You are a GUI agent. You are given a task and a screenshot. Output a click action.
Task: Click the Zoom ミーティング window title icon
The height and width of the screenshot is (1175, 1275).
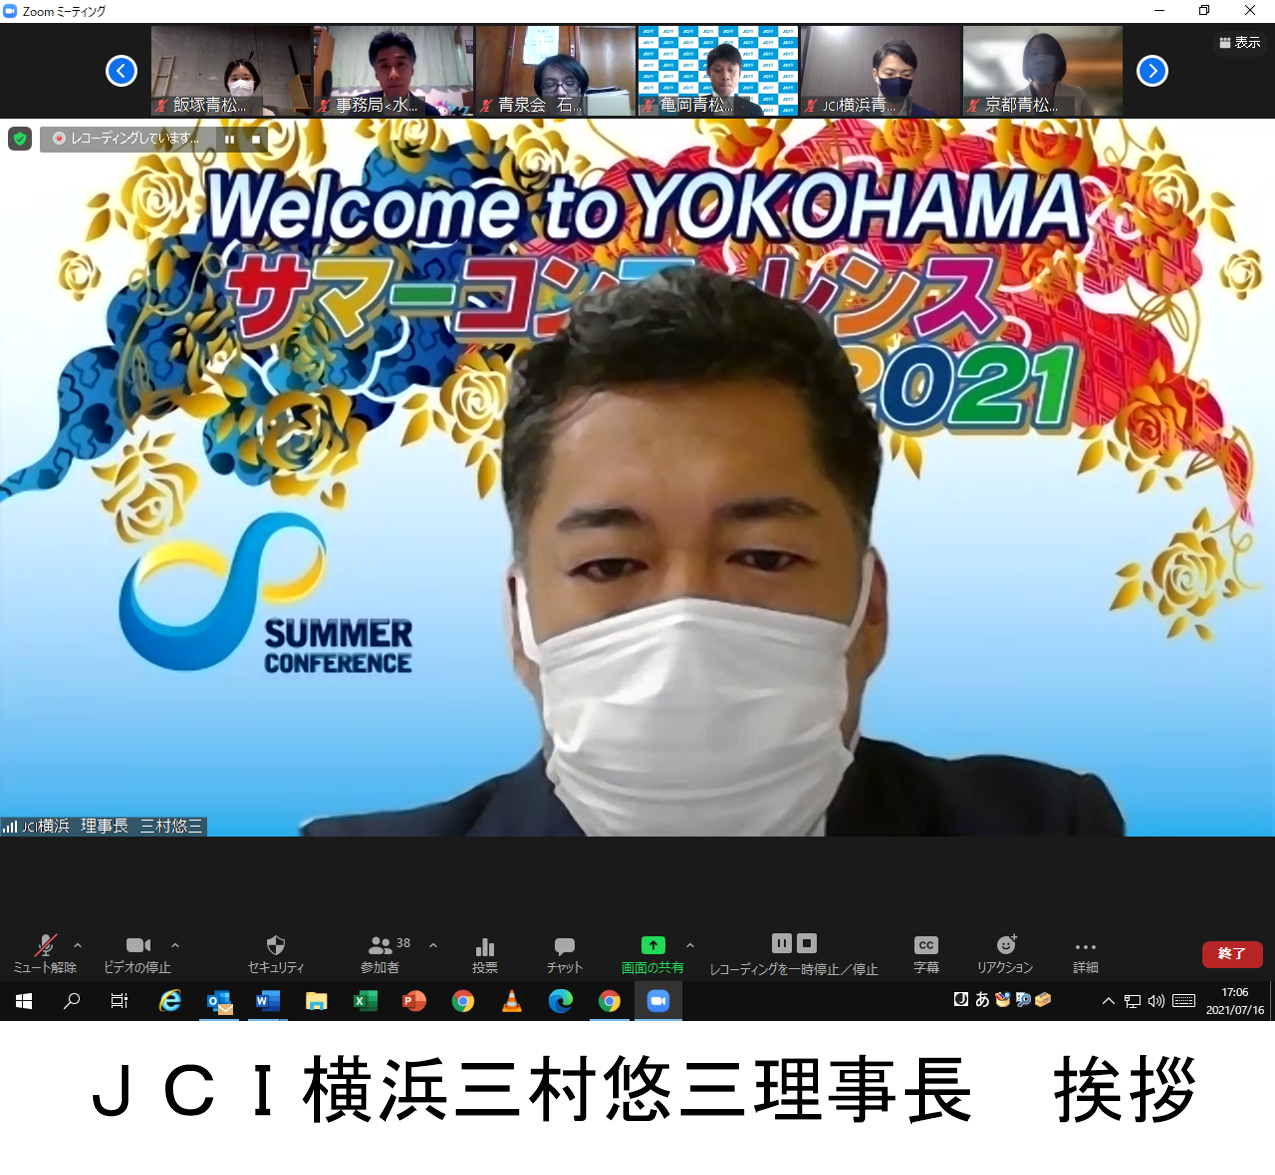(11, 11)
